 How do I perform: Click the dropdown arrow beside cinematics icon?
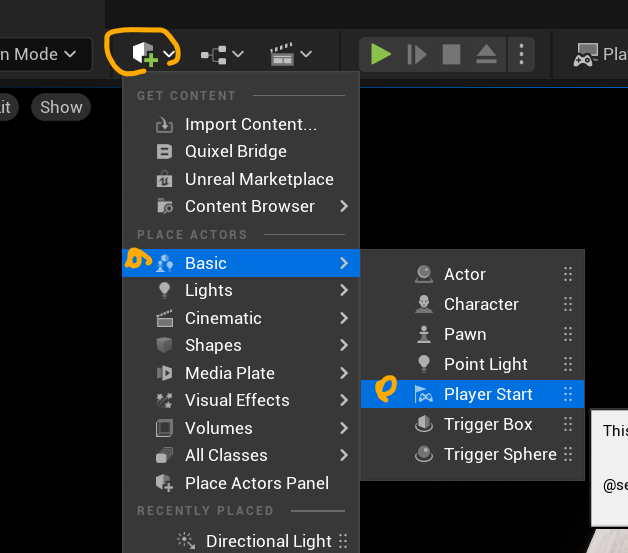[306, 54]
